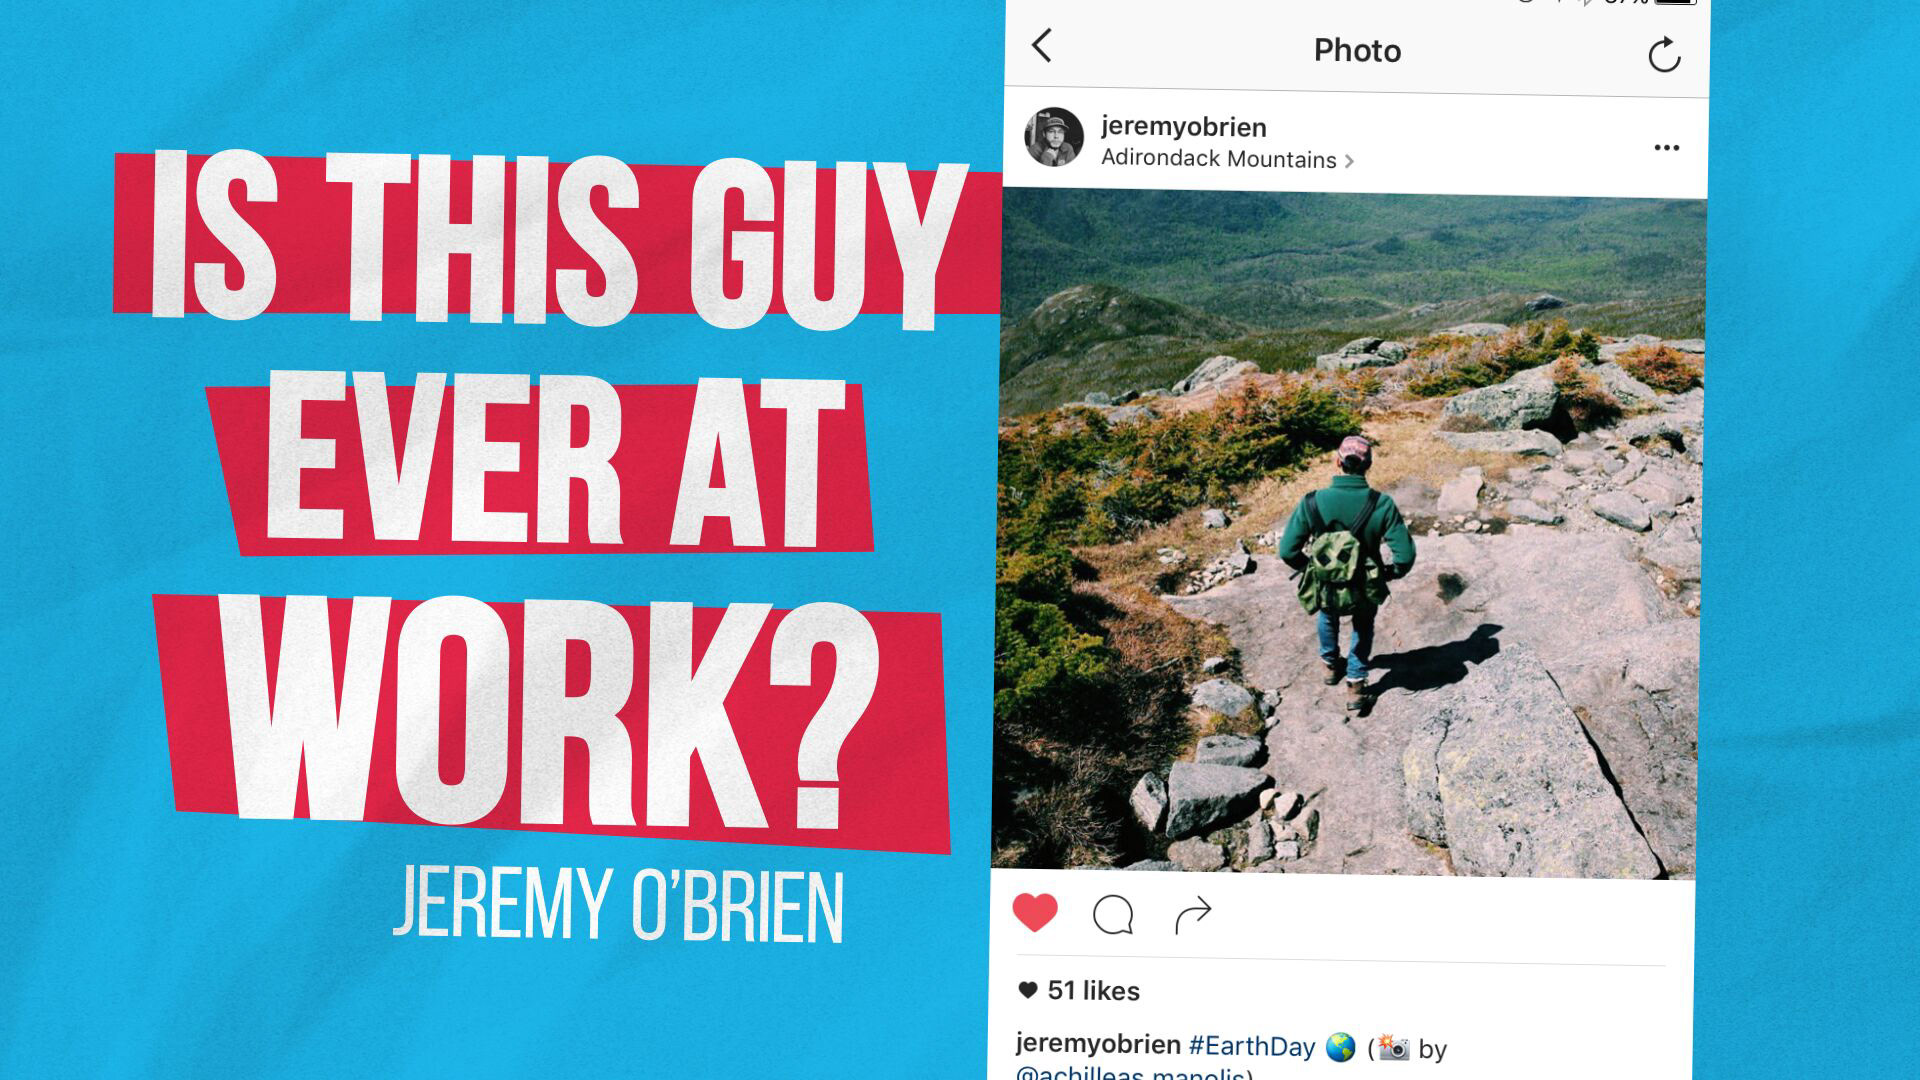
Task: Tap the back arrow in Photo header
Action: [1042, 46]
